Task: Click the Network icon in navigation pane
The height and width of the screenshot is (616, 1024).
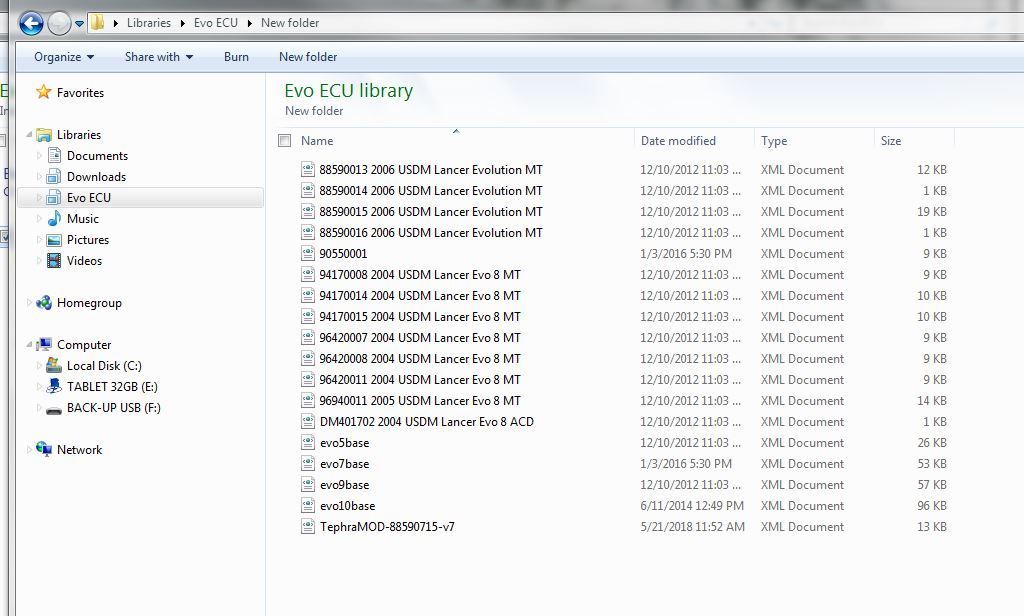Action: coord(44,450)
